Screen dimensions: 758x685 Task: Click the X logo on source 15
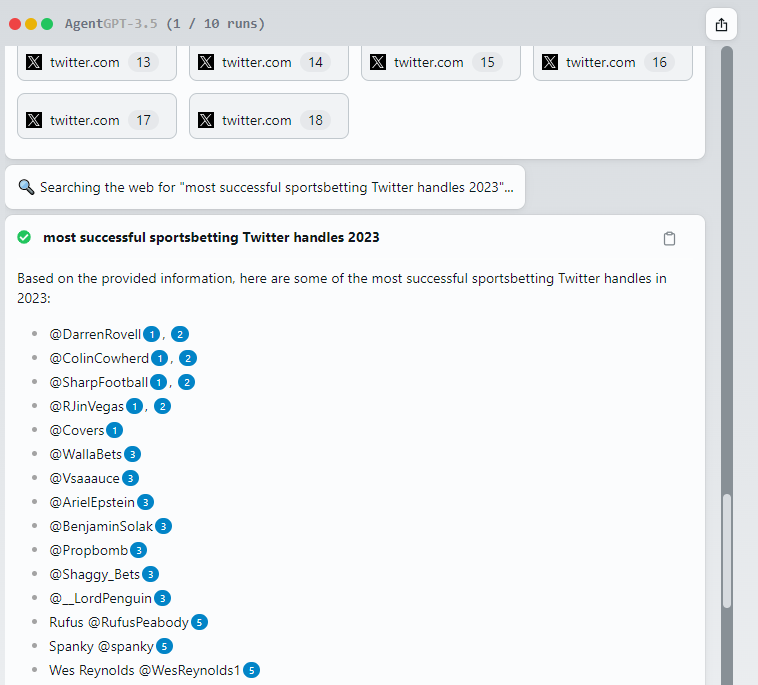pos(378,62)
